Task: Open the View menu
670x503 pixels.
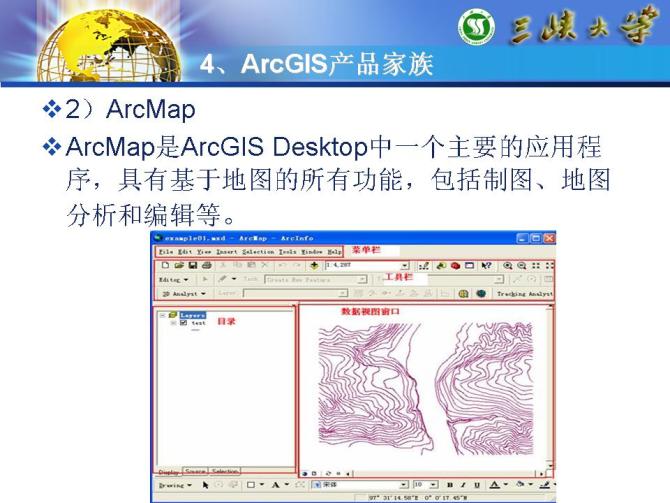Action: 204,252
